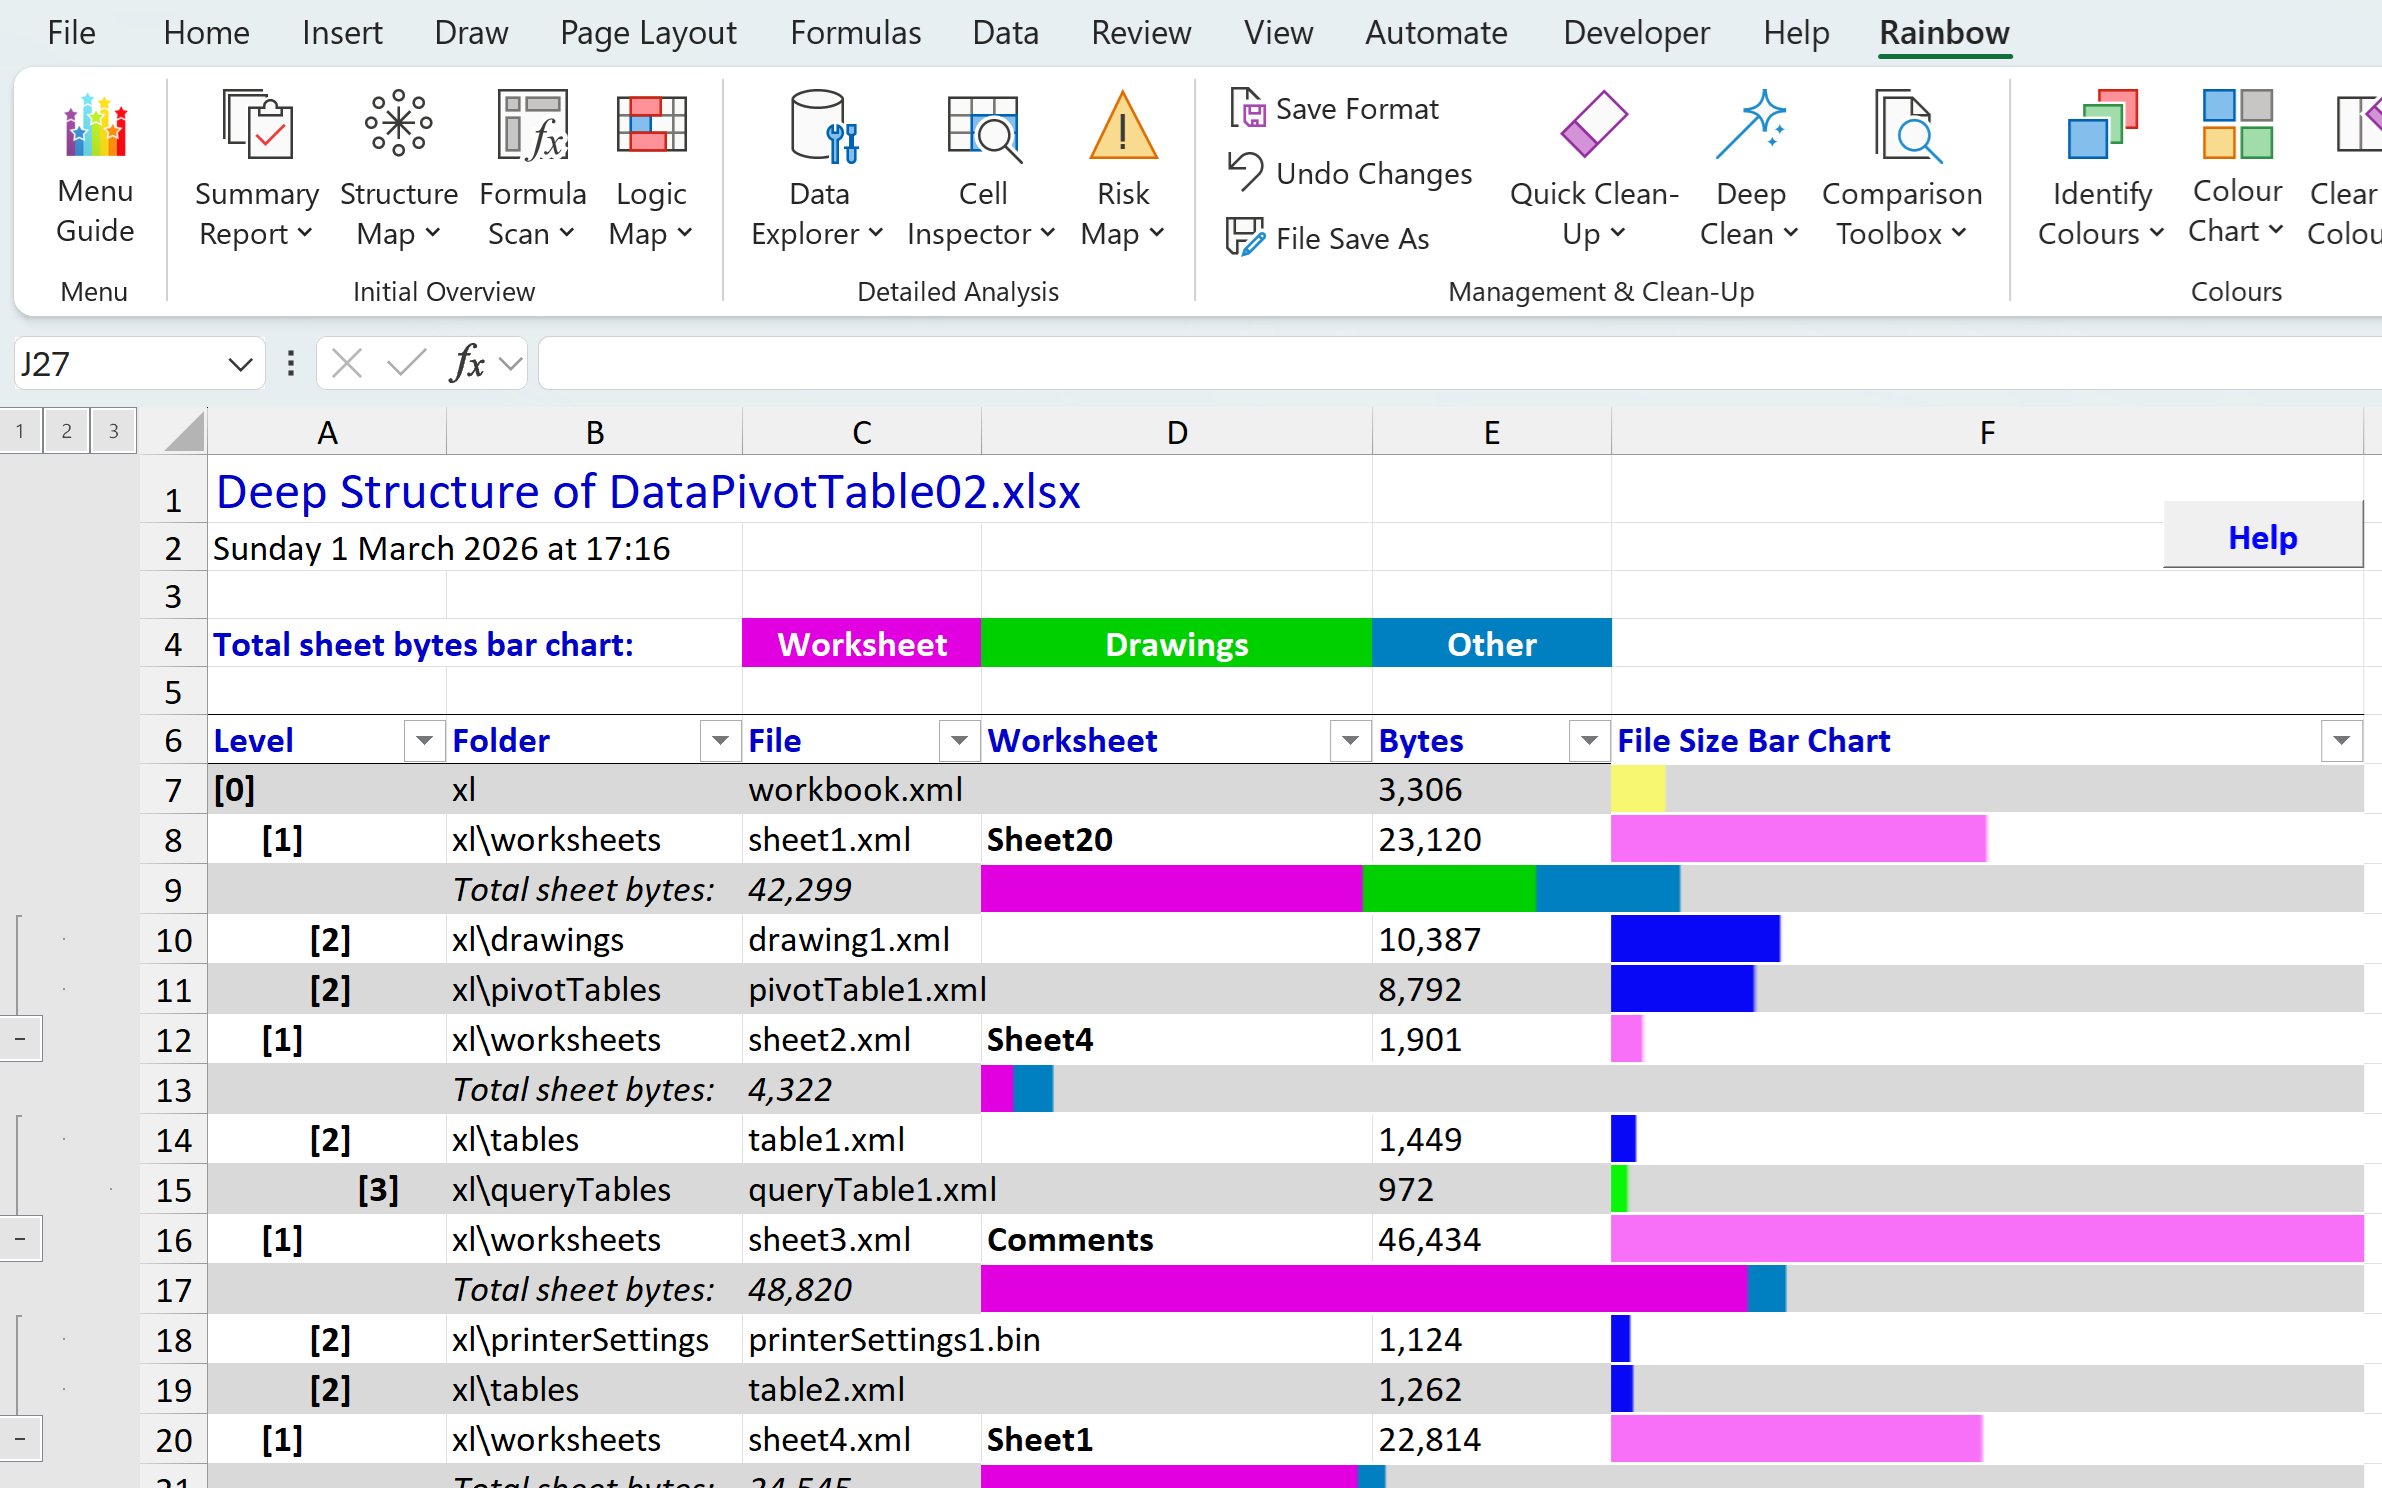Switch to the Formulas ribbon tab
Screen dimensions: 2382x1488
[855, 33]
